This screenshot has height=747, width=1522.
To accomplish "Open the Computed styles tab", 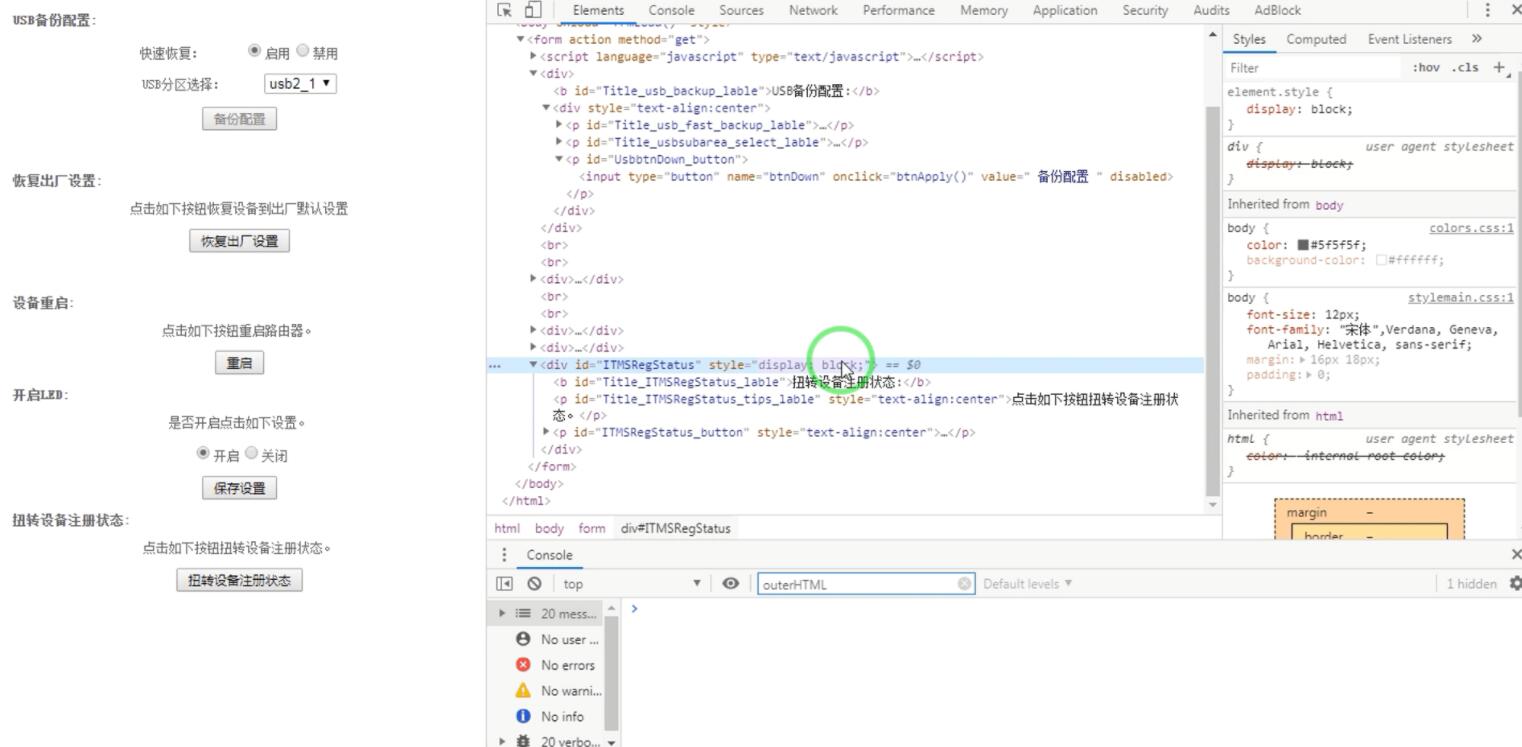I will 1315,39.
